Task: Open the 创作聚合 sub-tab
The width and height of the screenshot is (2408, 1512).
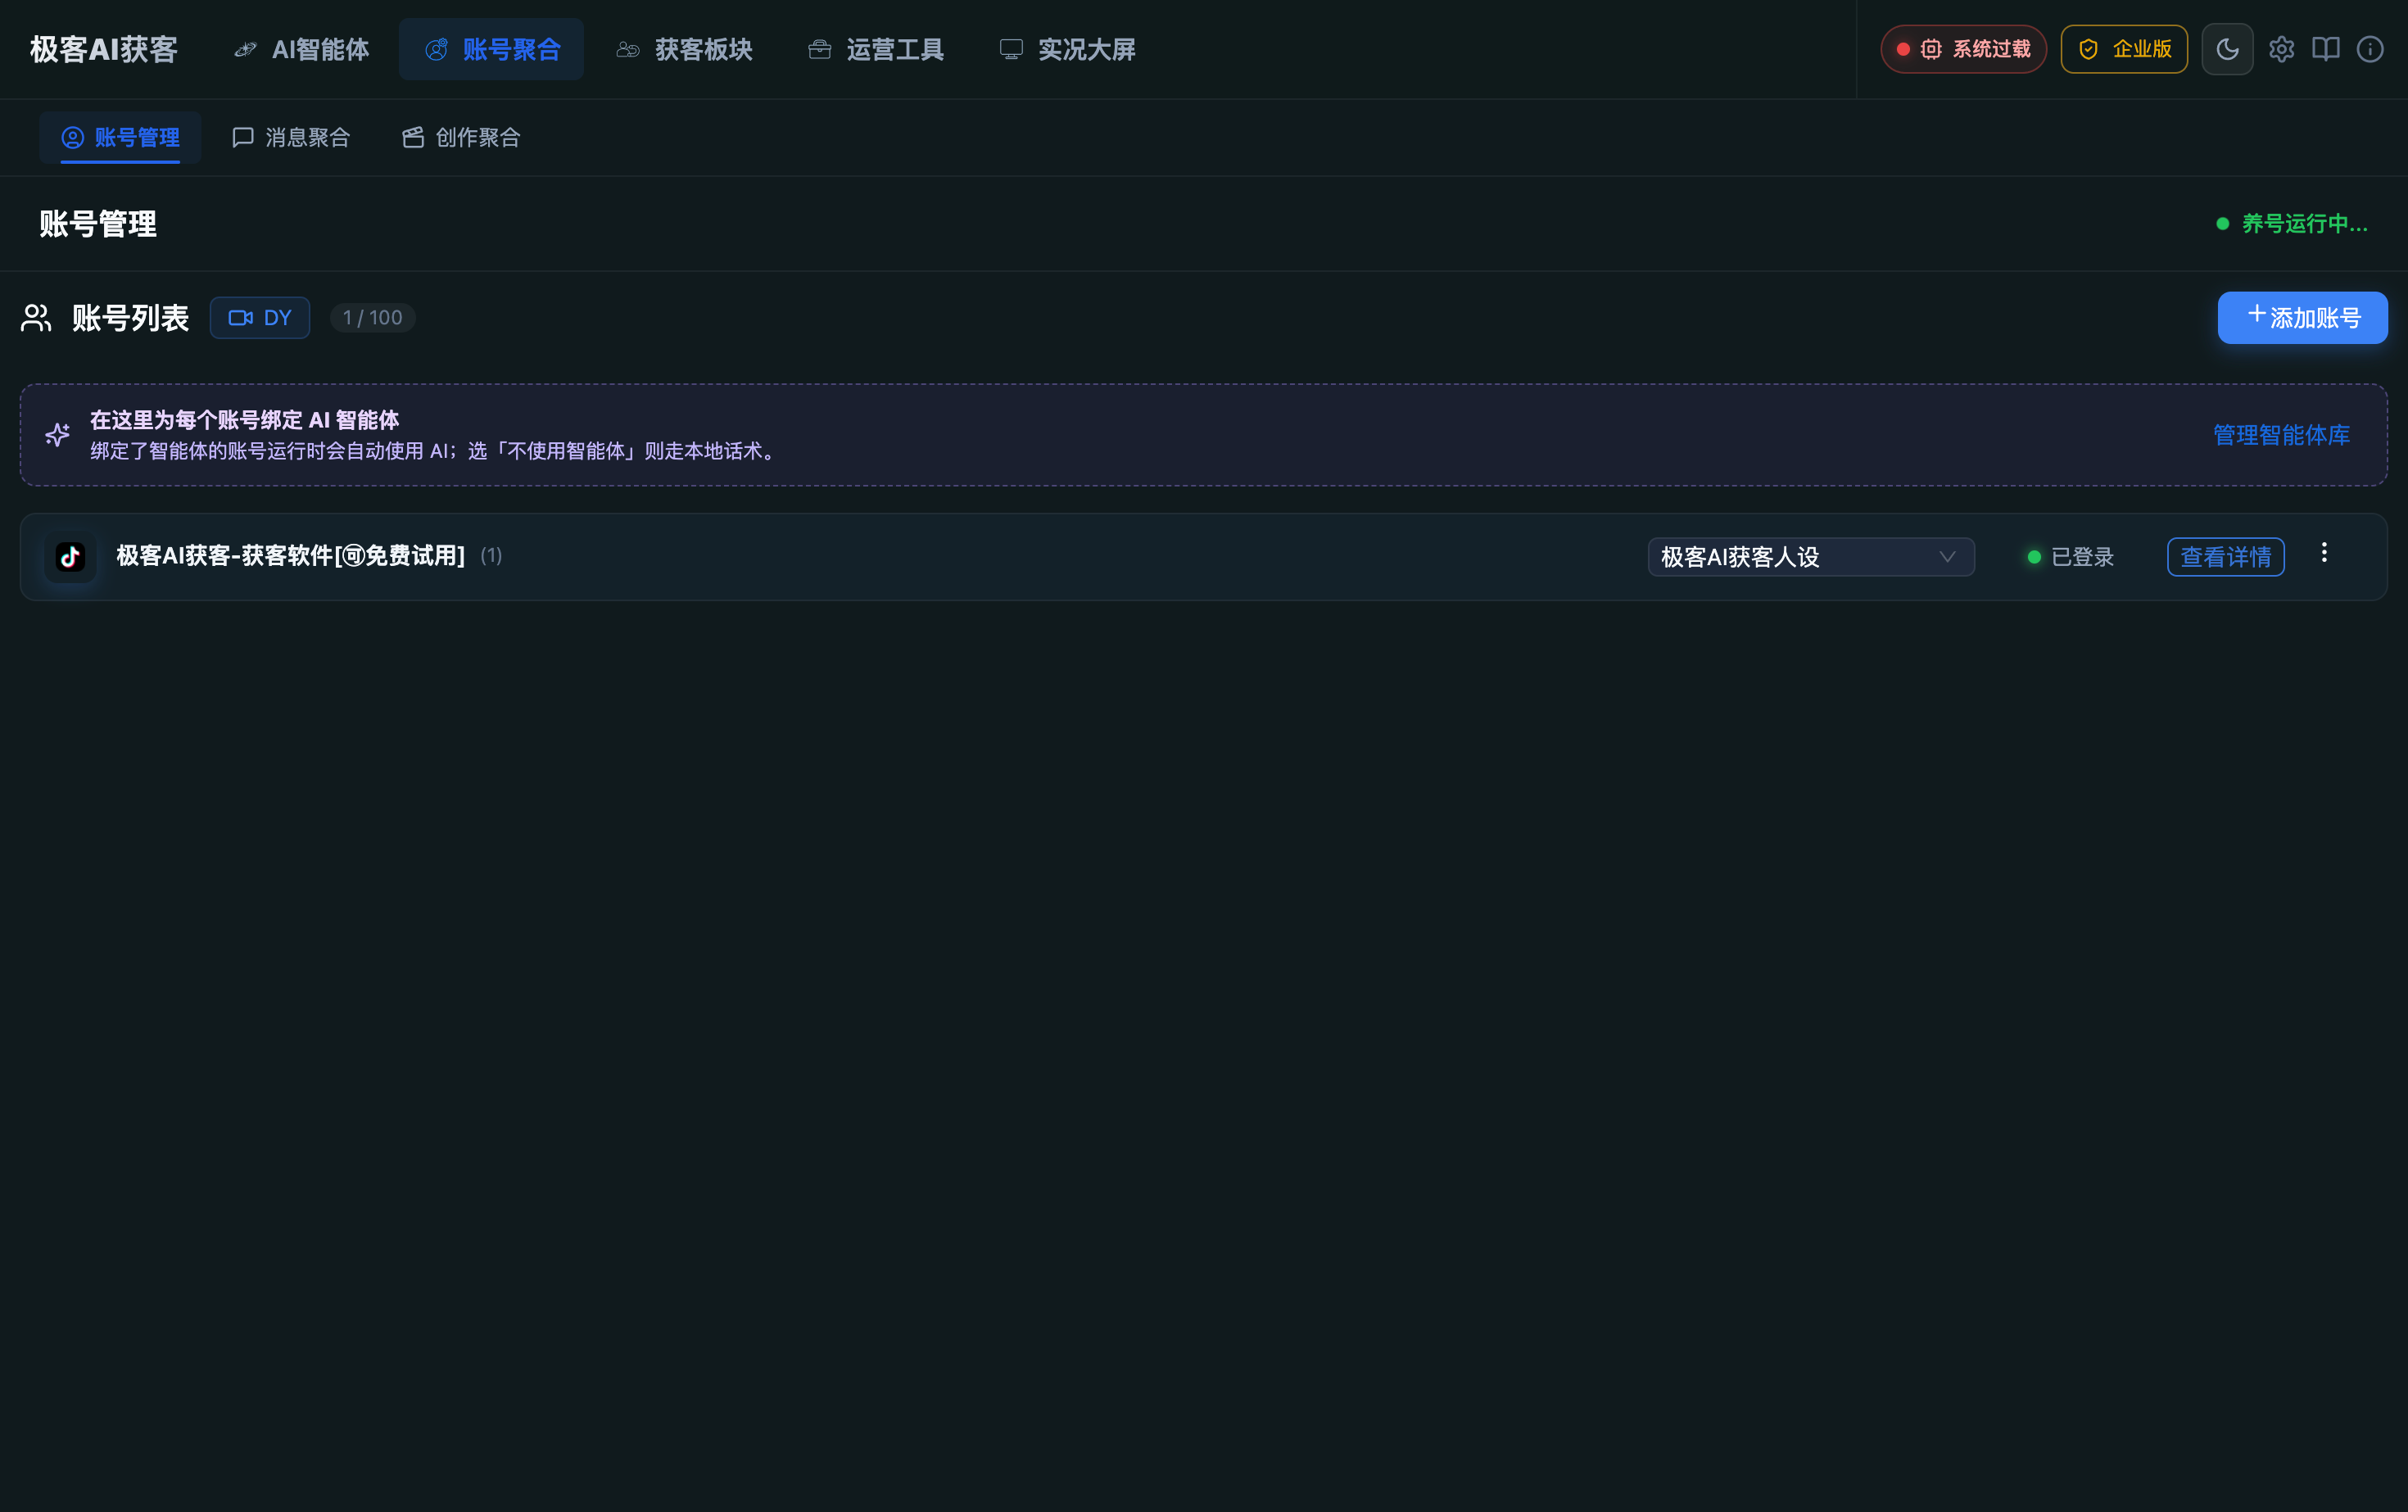Action: (461, 137)
